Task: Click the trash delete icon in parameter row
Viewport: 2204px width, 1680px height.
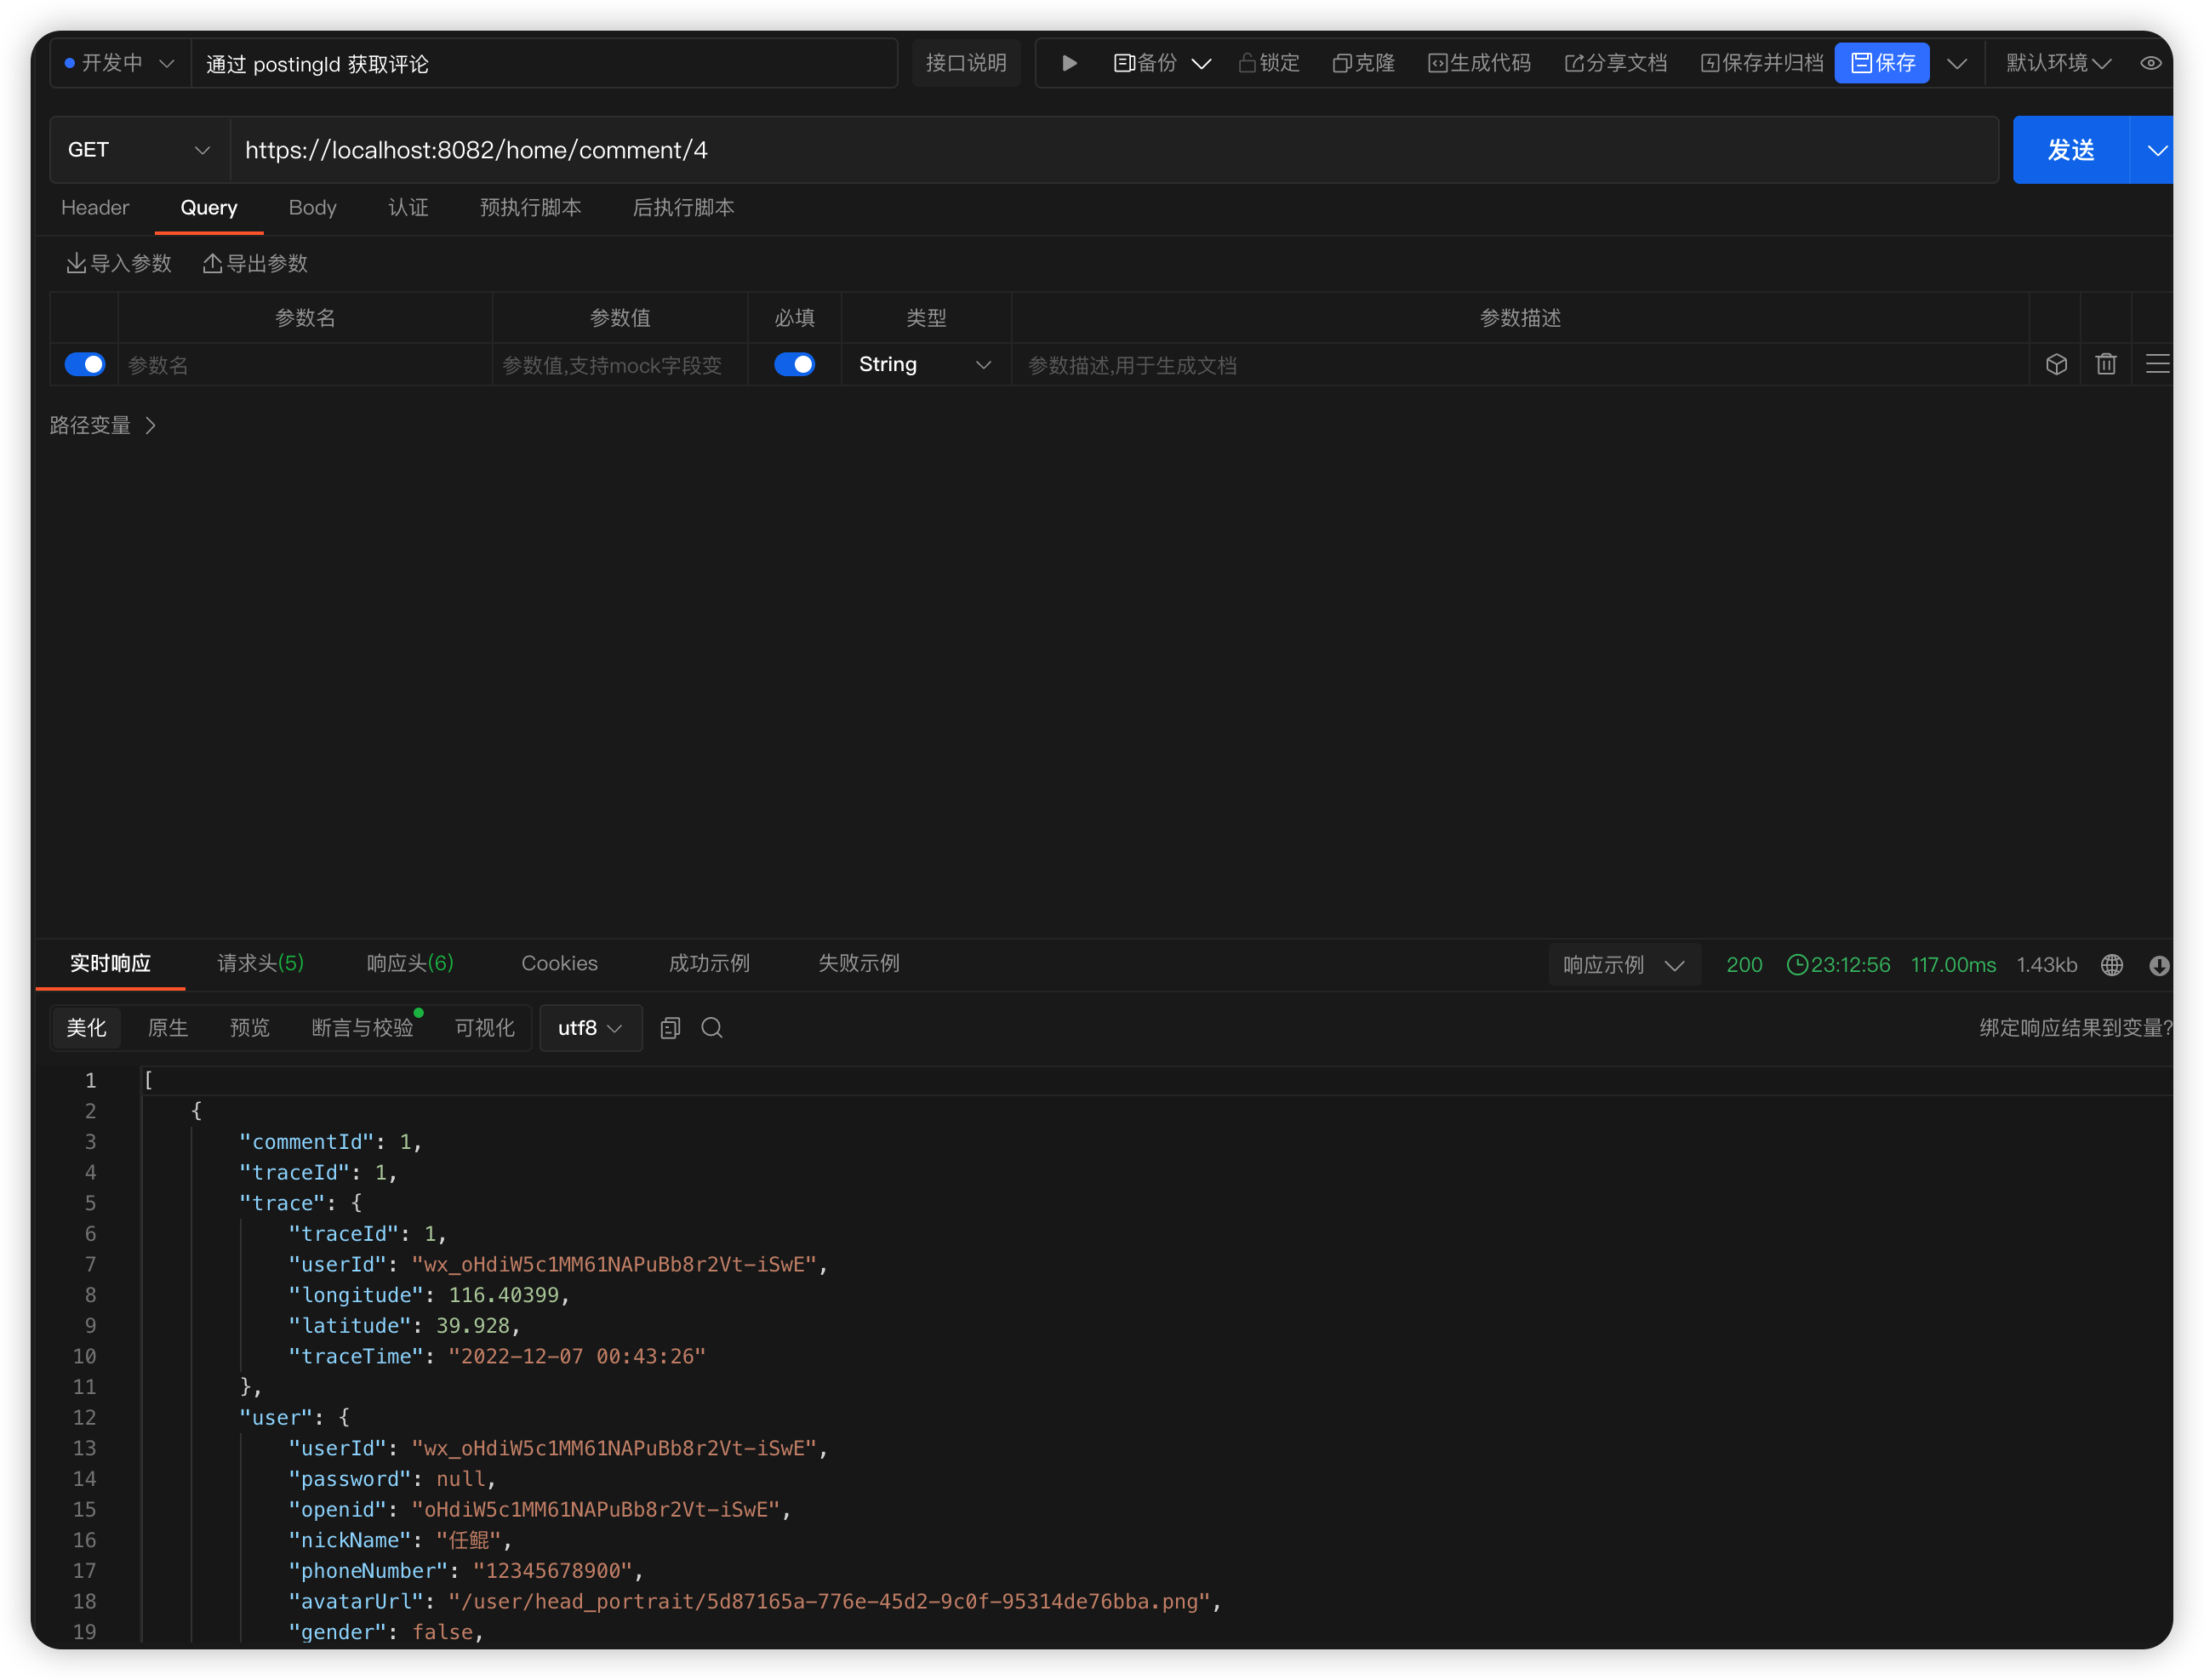Action: [2106, 364]
